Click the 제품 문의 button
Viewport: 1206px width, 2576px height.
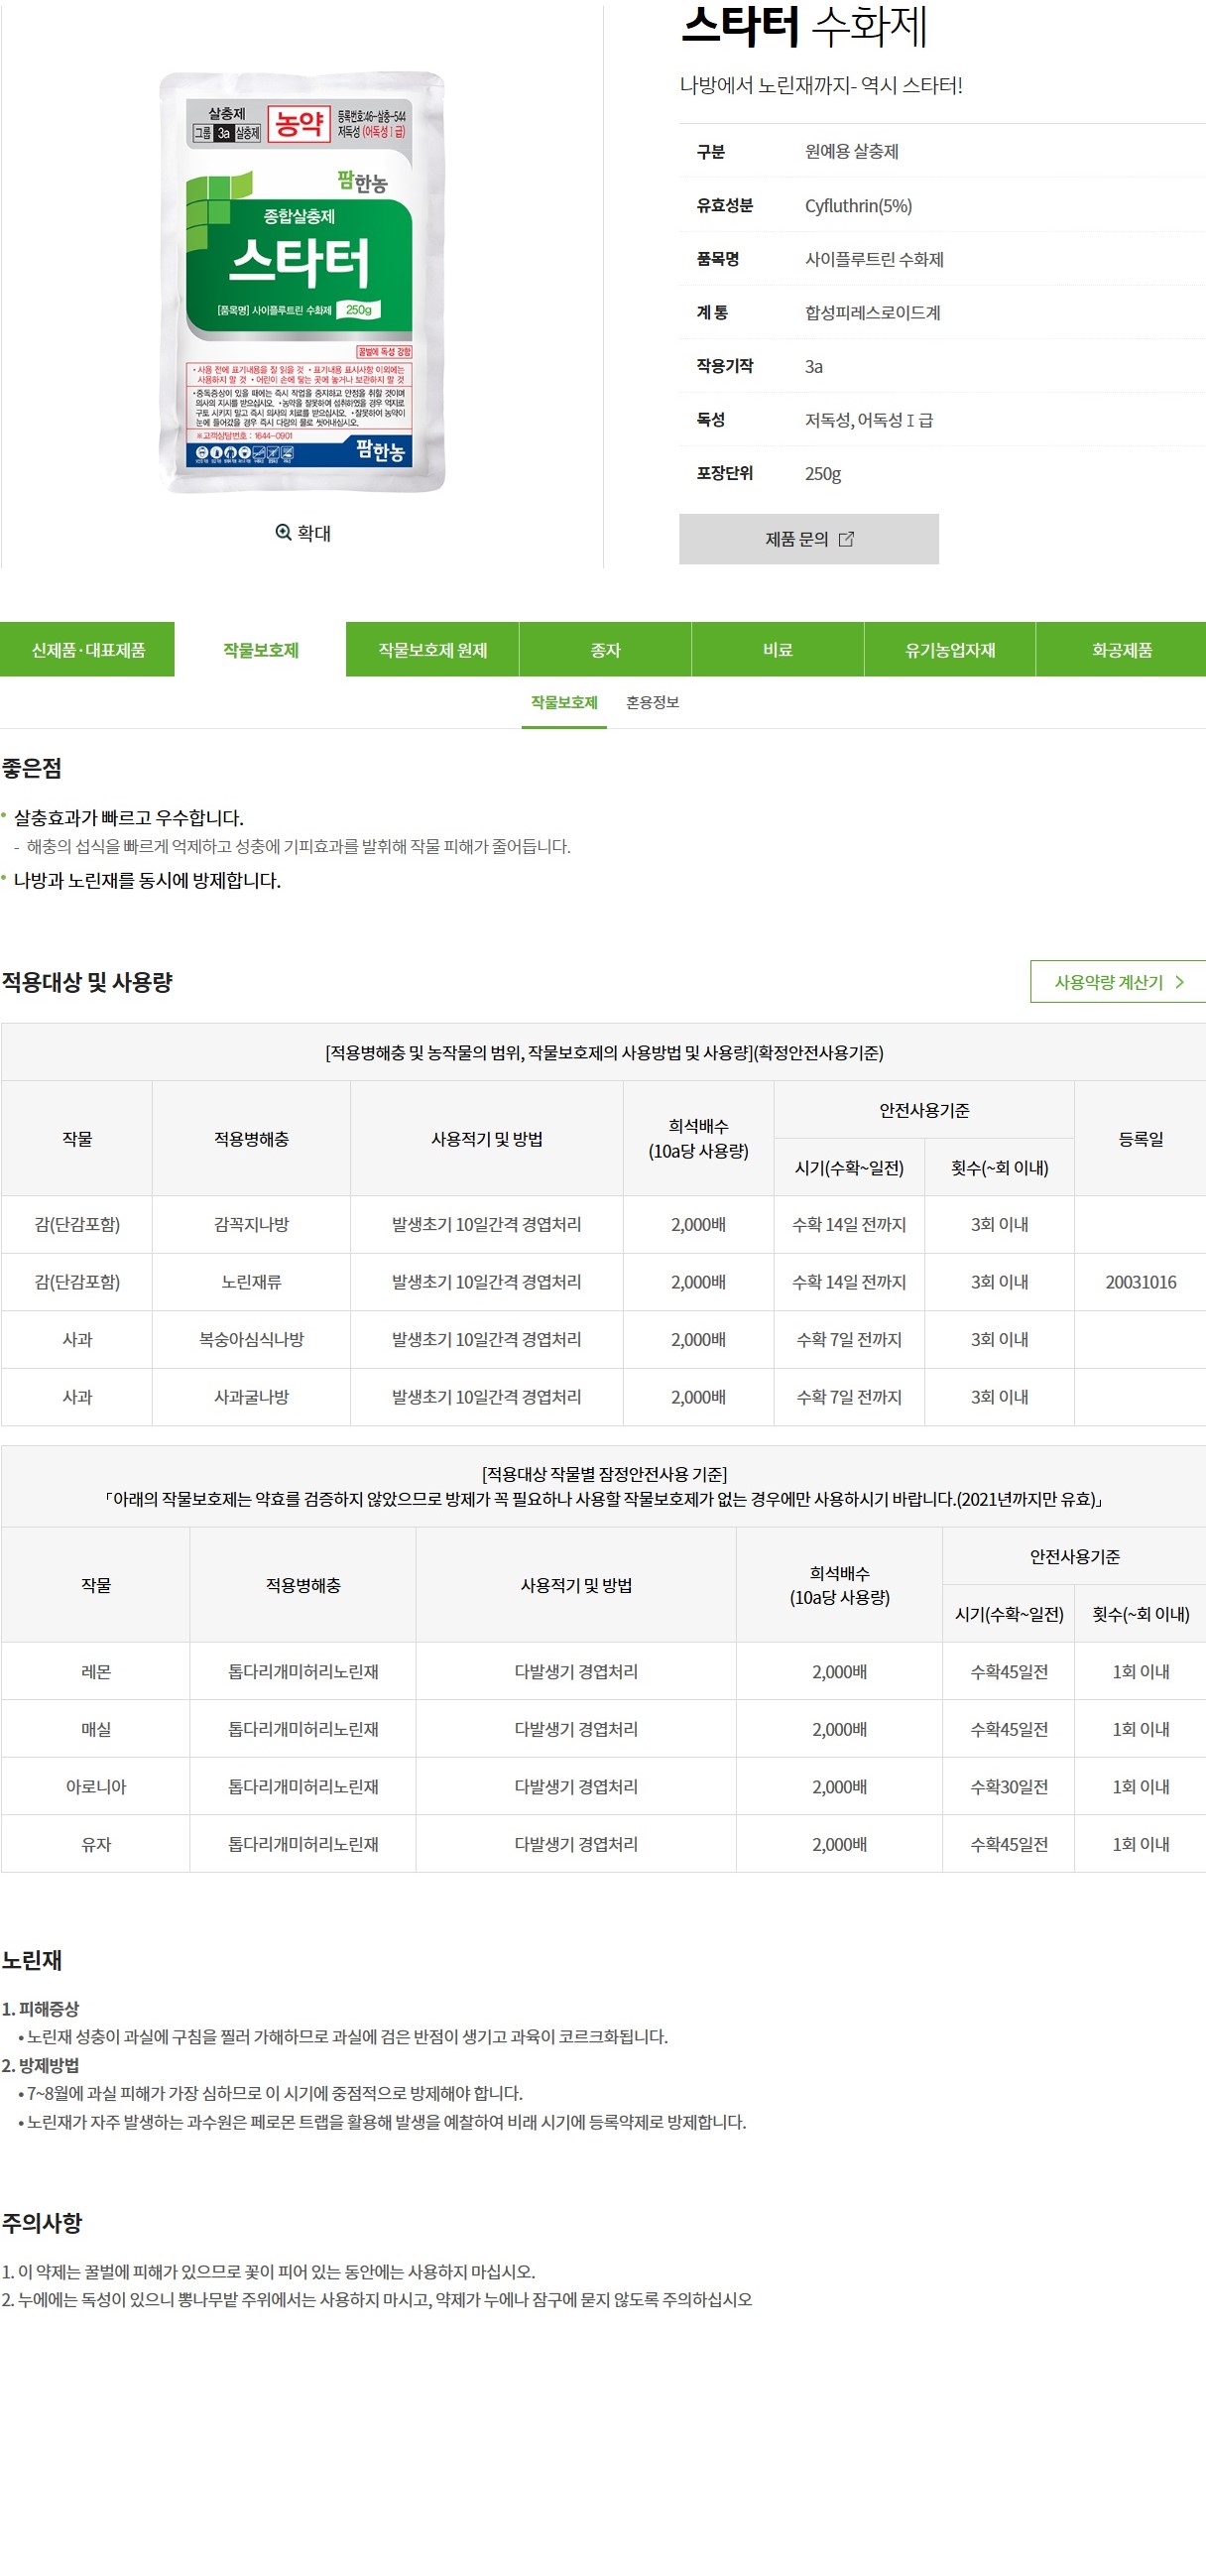[808, 539]
